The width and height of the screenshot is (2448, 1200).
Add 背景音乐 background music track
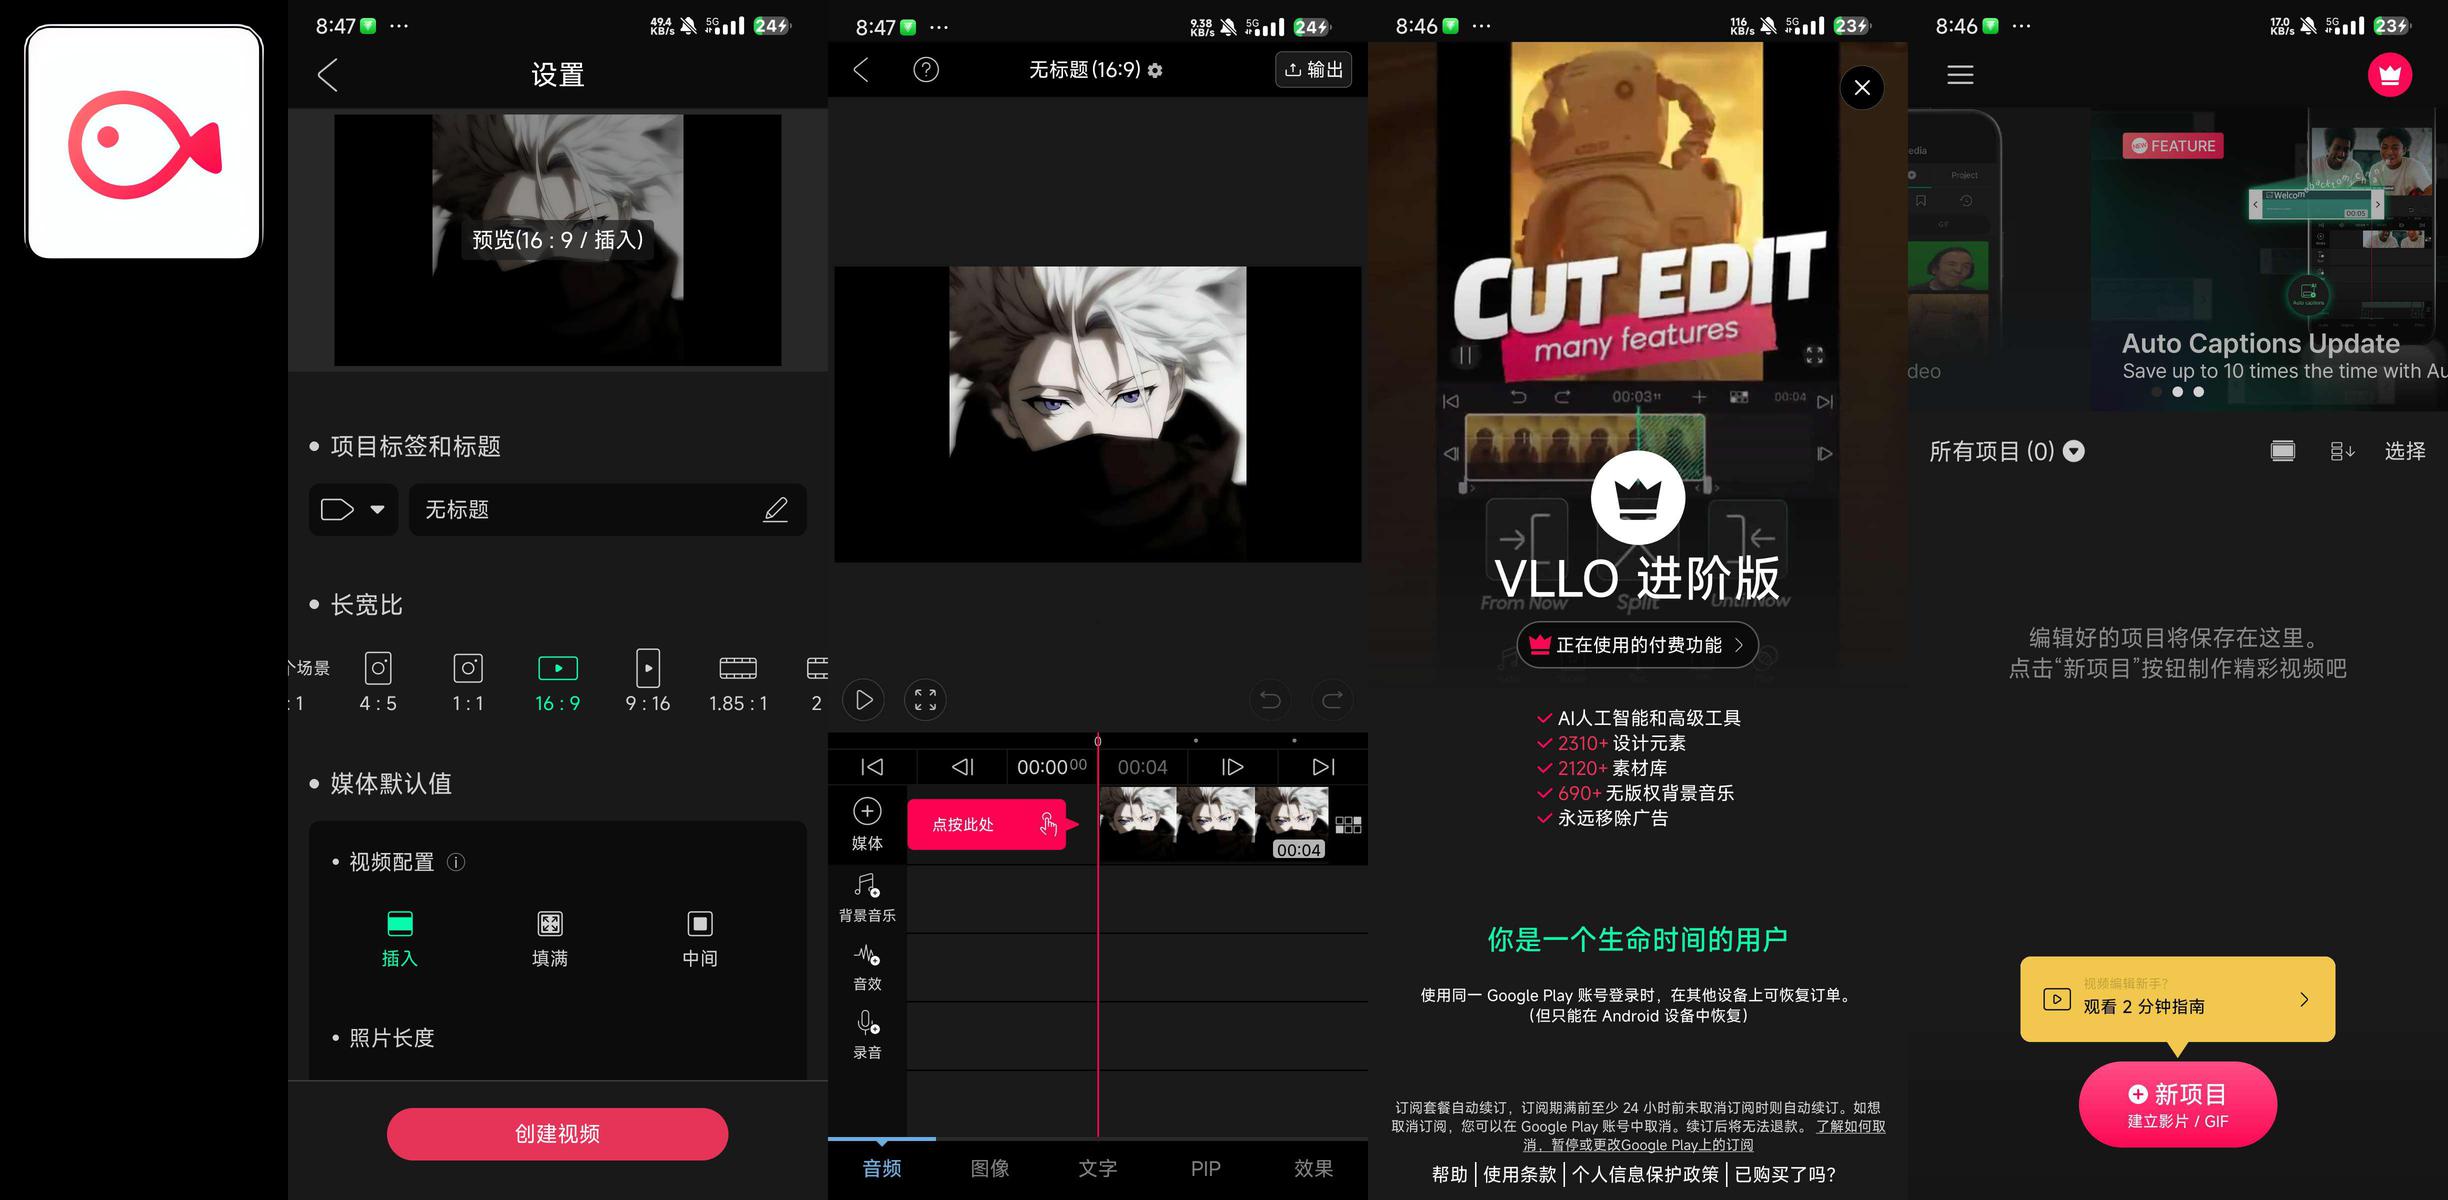[867, 898]
